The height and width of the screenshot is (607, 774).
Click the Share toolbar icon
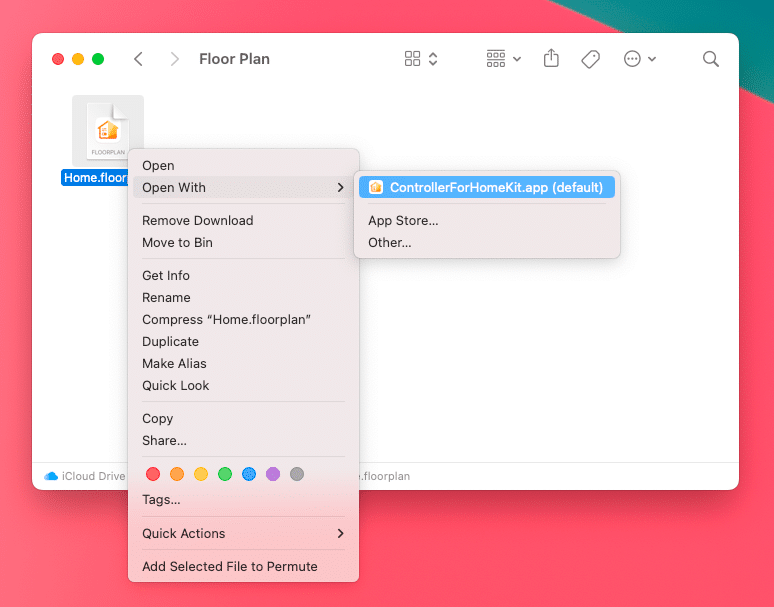551,58
